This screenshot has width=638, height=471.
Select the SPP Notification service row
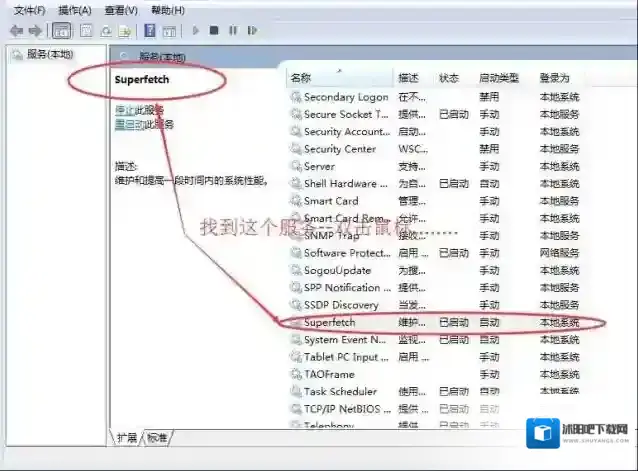[x=435, y=288]
